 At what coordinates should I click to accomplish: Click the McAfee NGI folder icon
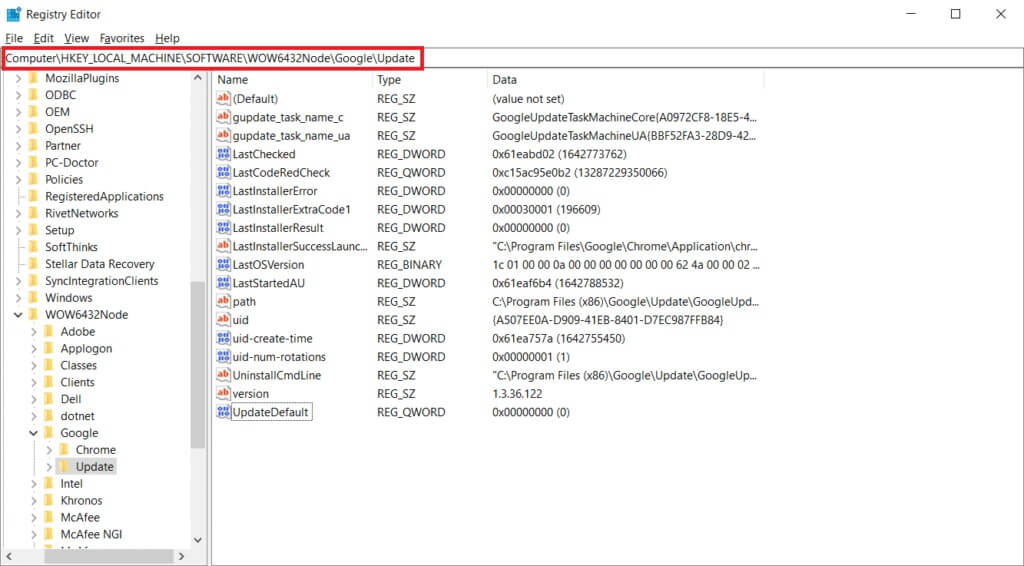(x=49, y=534)
